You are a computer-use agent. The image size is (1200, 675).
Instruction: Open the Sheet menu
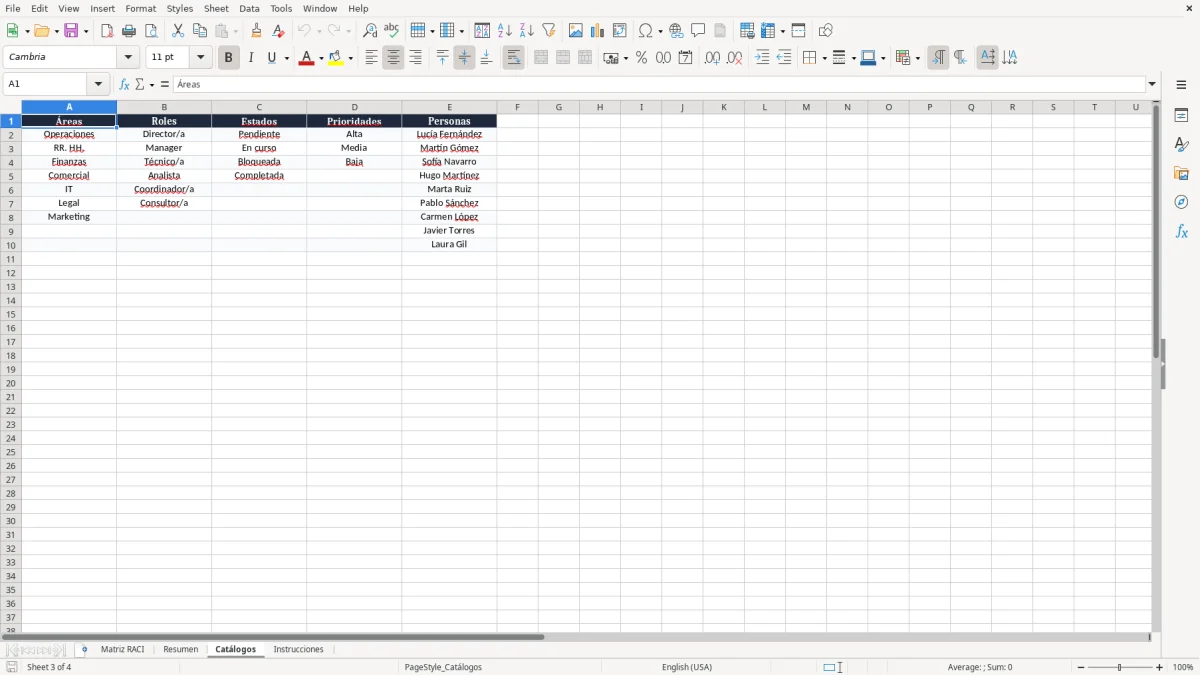pyautogui.click(x=216, y=8)
